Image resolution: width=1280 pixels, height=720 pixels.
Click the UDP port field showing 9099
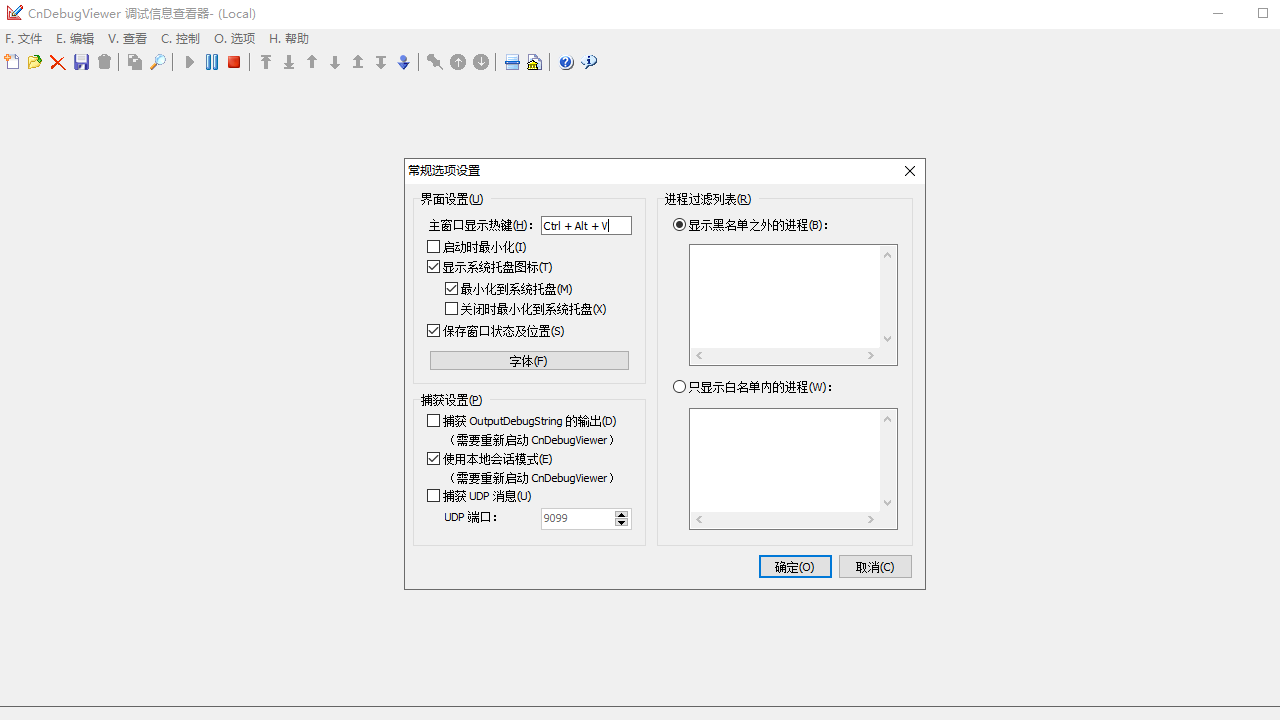(x=577, y=519)
